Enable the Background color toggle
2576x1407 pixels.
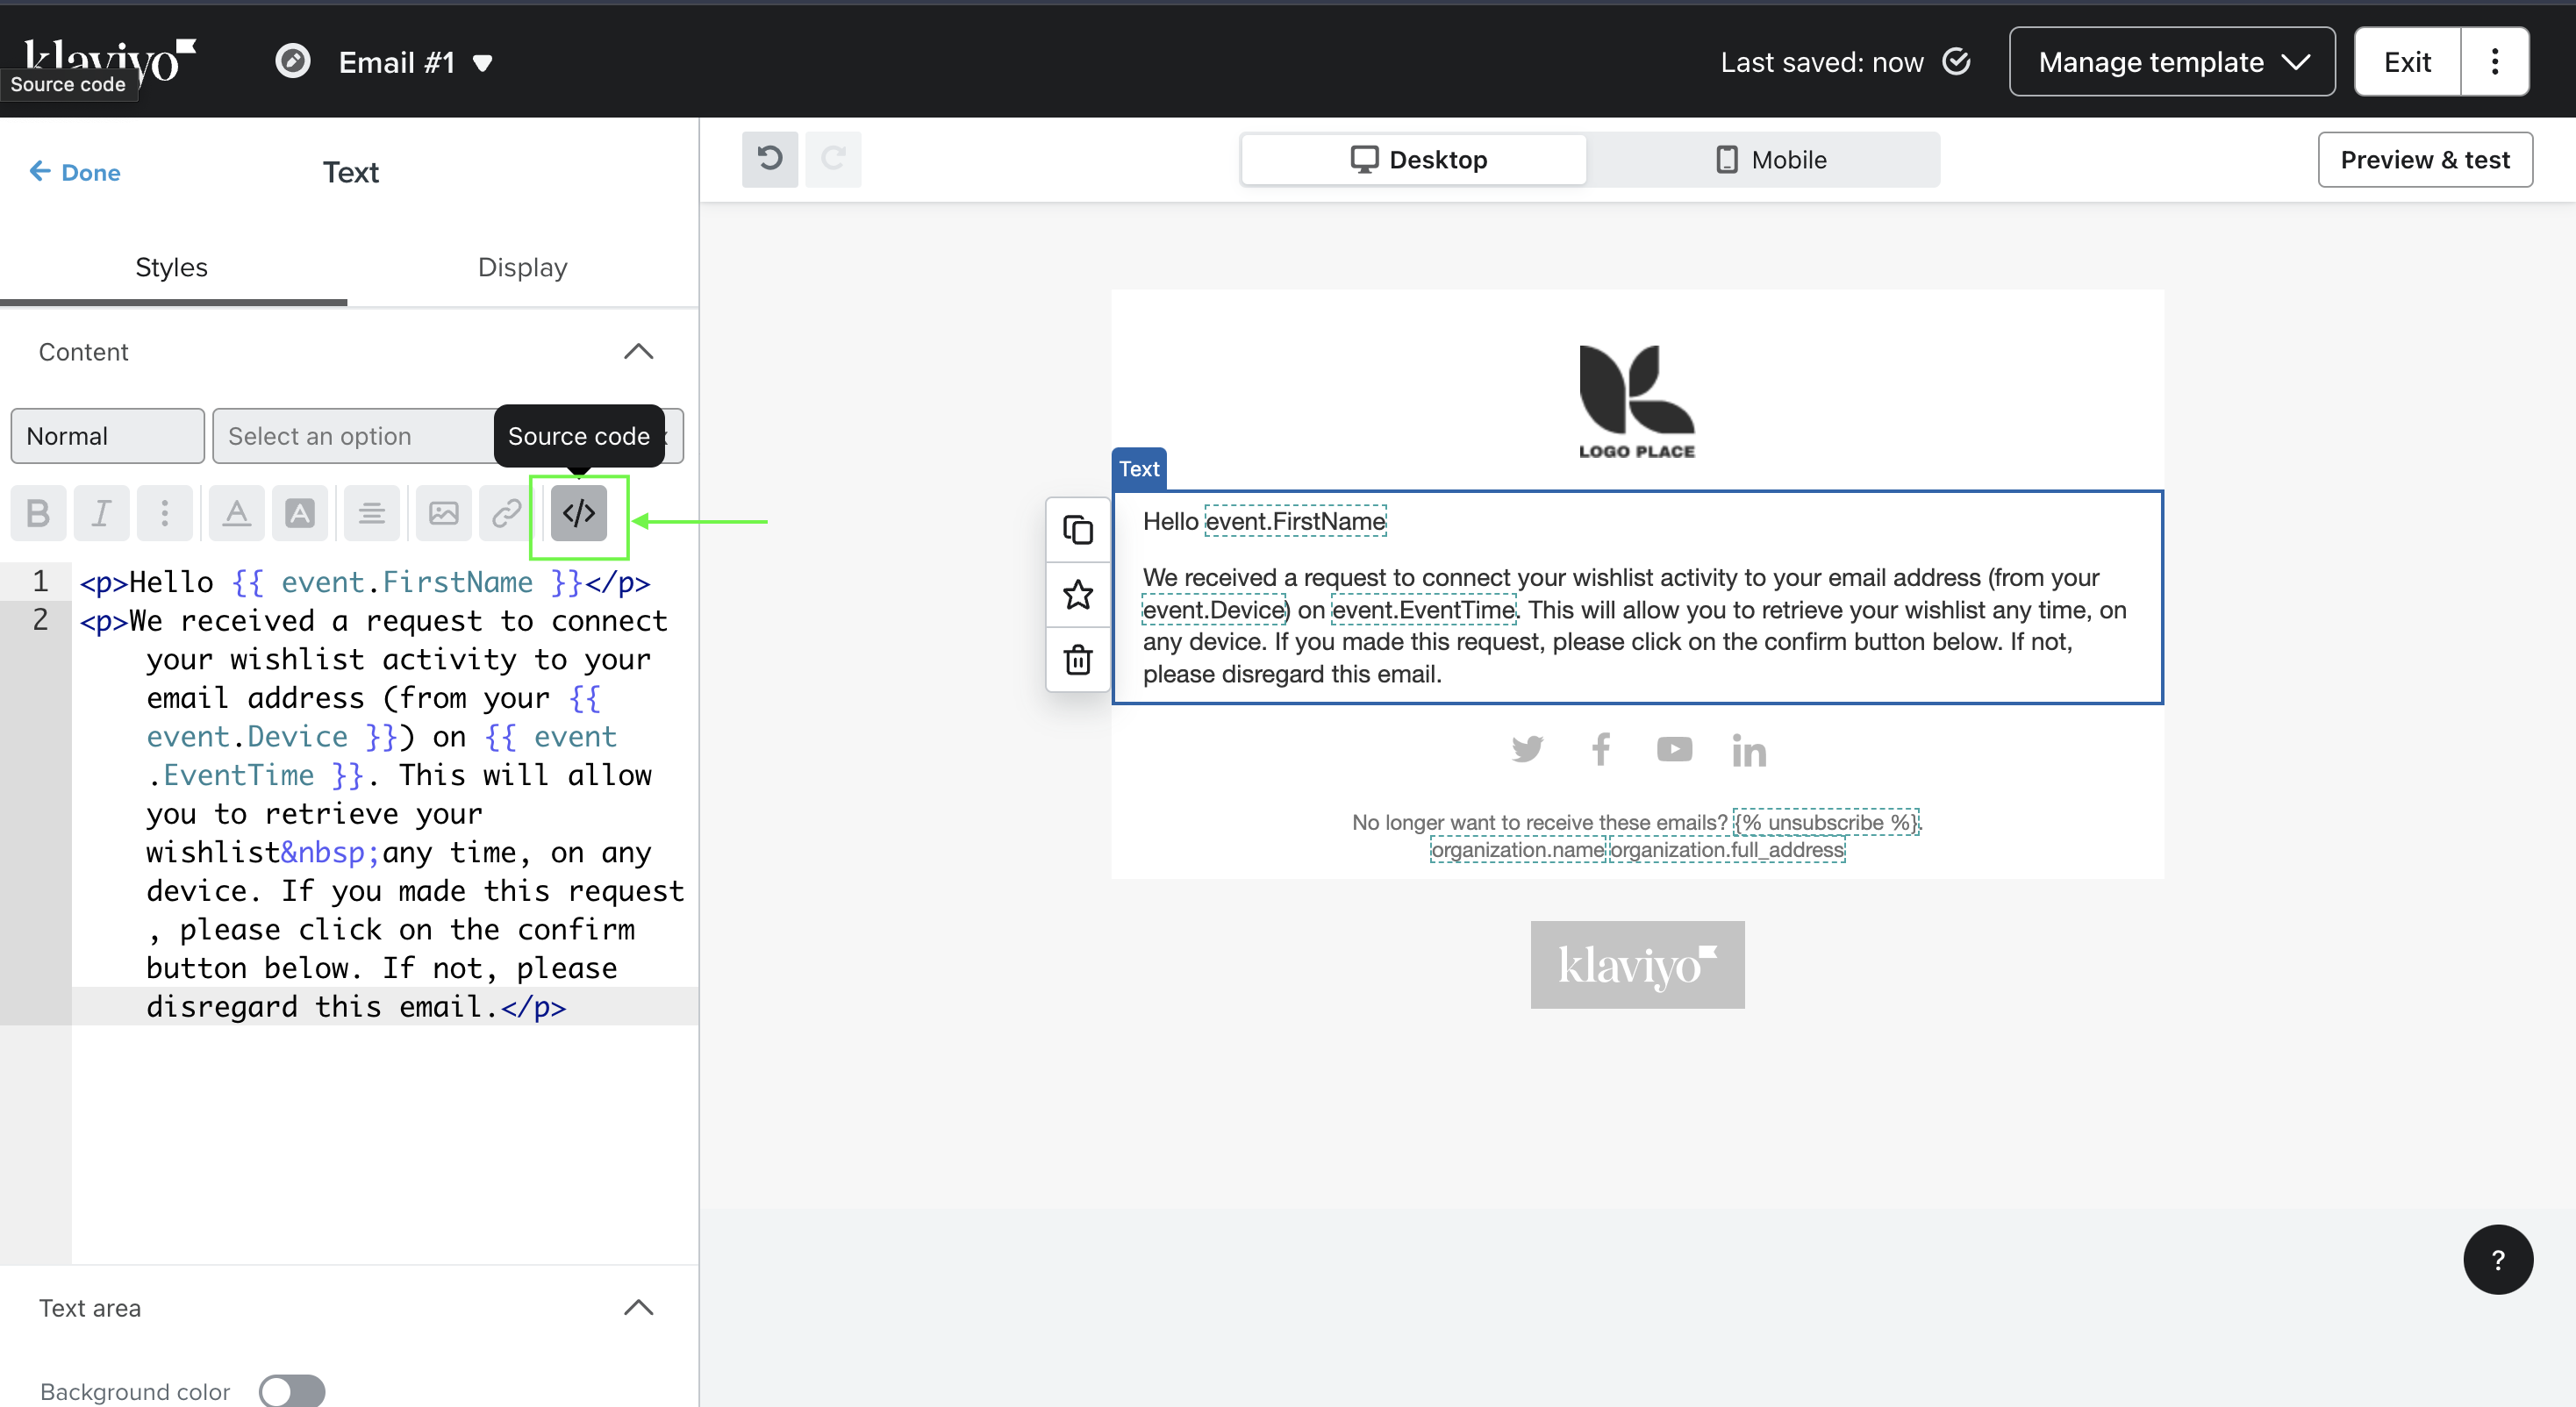tap(291, 1390)
